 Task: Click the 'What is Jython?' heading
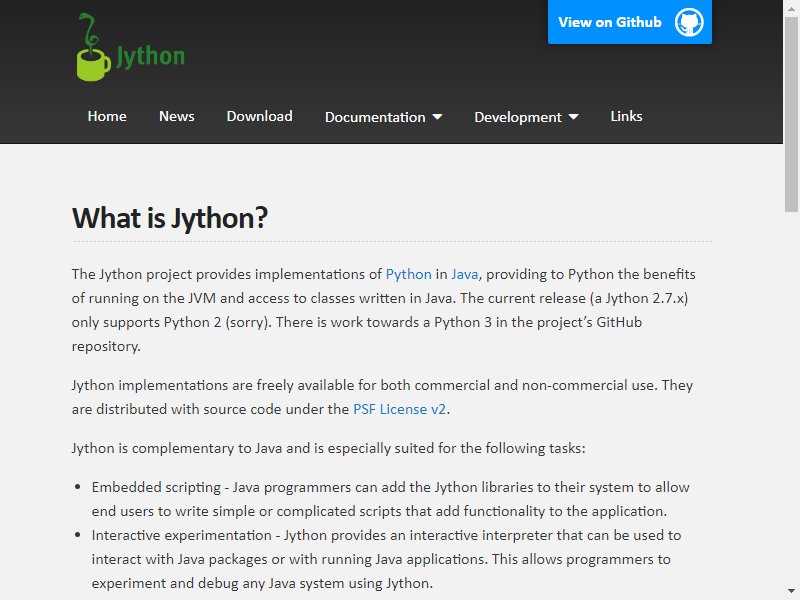point(170,218)
